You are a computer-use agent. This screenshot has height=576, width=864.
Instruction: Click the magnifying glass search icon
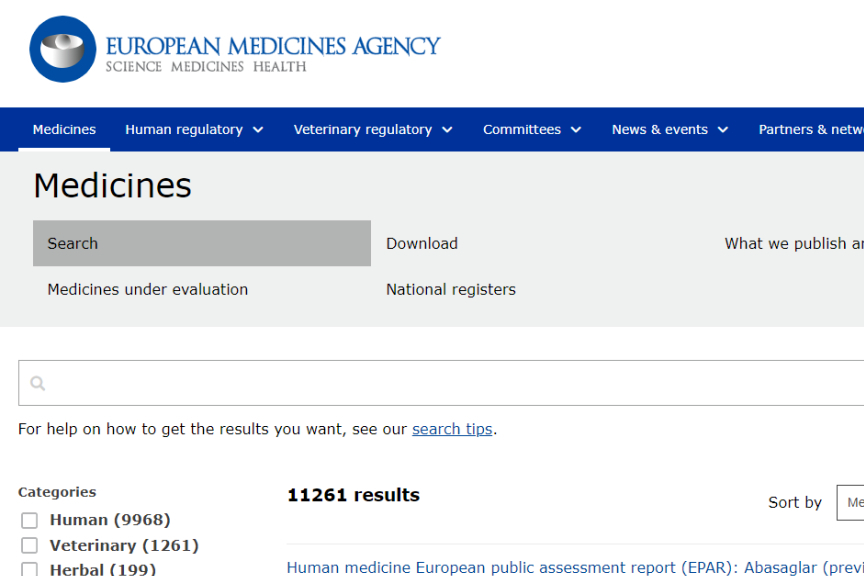pos(38,383)
